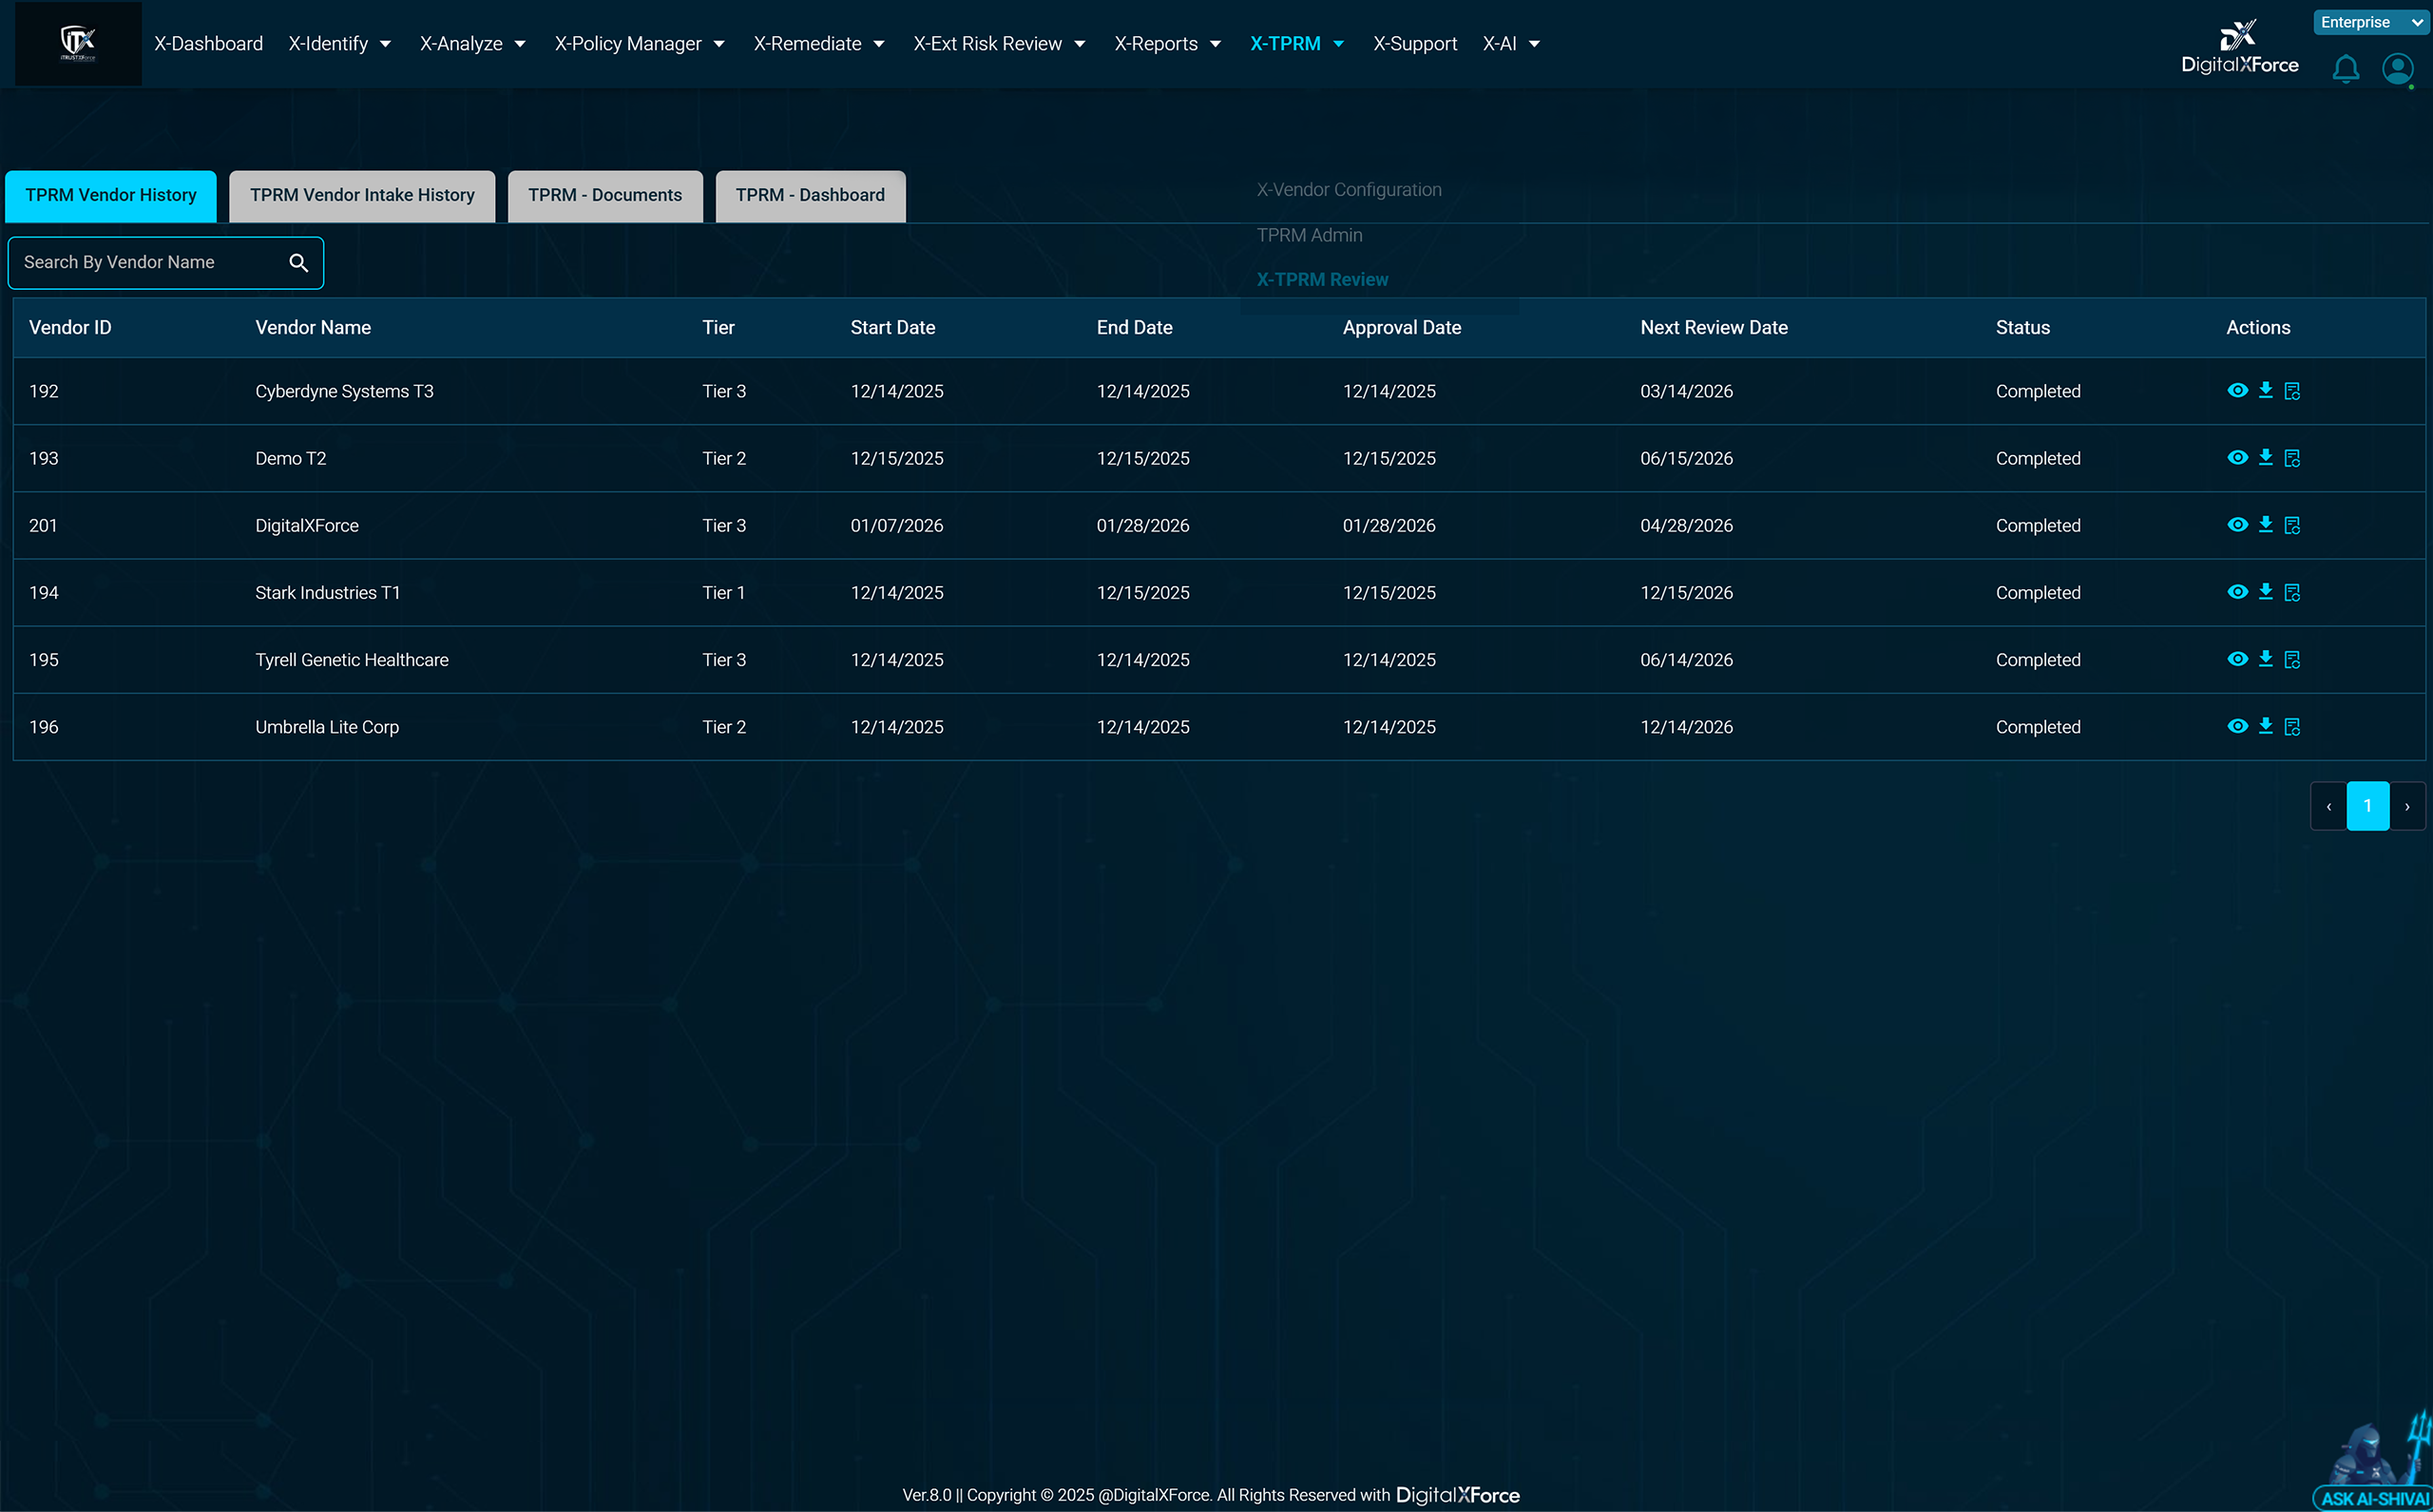Viewport: 2433px width, 1512px height.
Task: Toggle the eye icon for Umbrella Lite Corp
Action: pos(2238,726)
